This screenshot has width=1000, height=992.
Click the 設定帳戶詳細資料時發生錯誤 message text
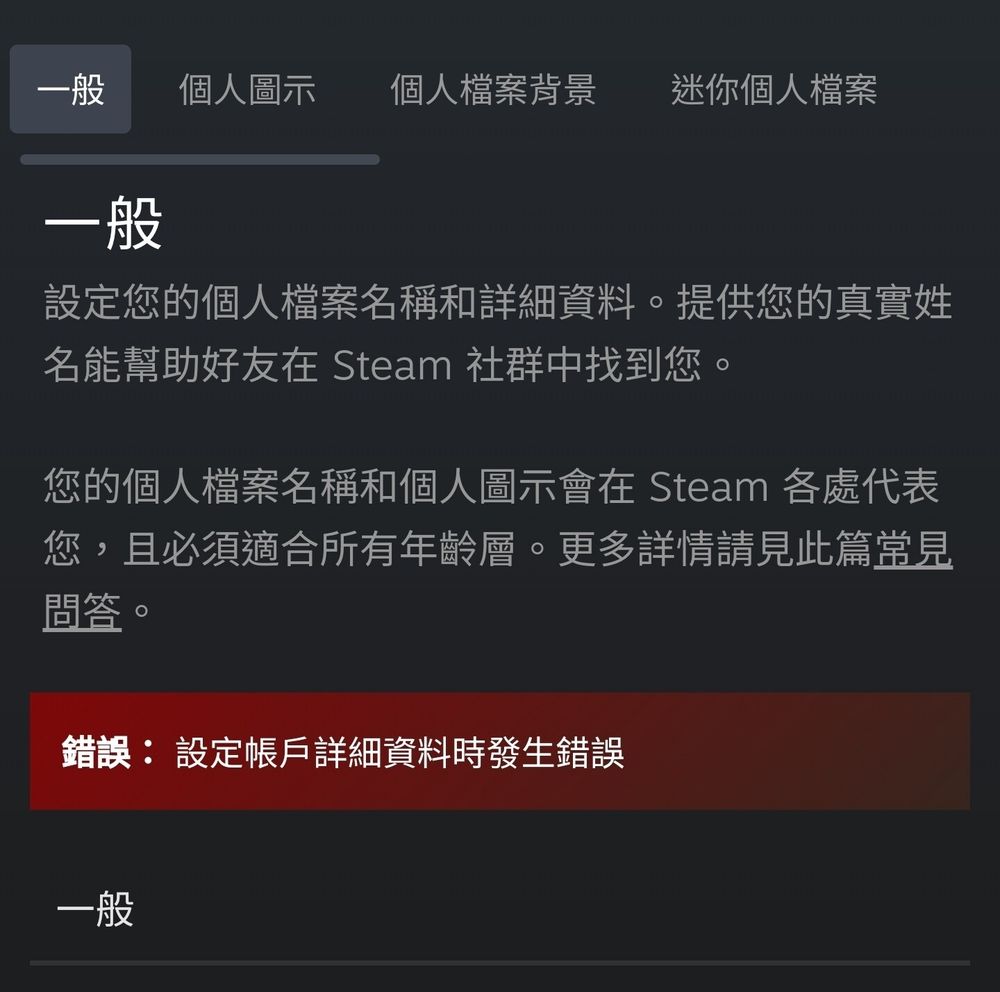coord(400,752)
